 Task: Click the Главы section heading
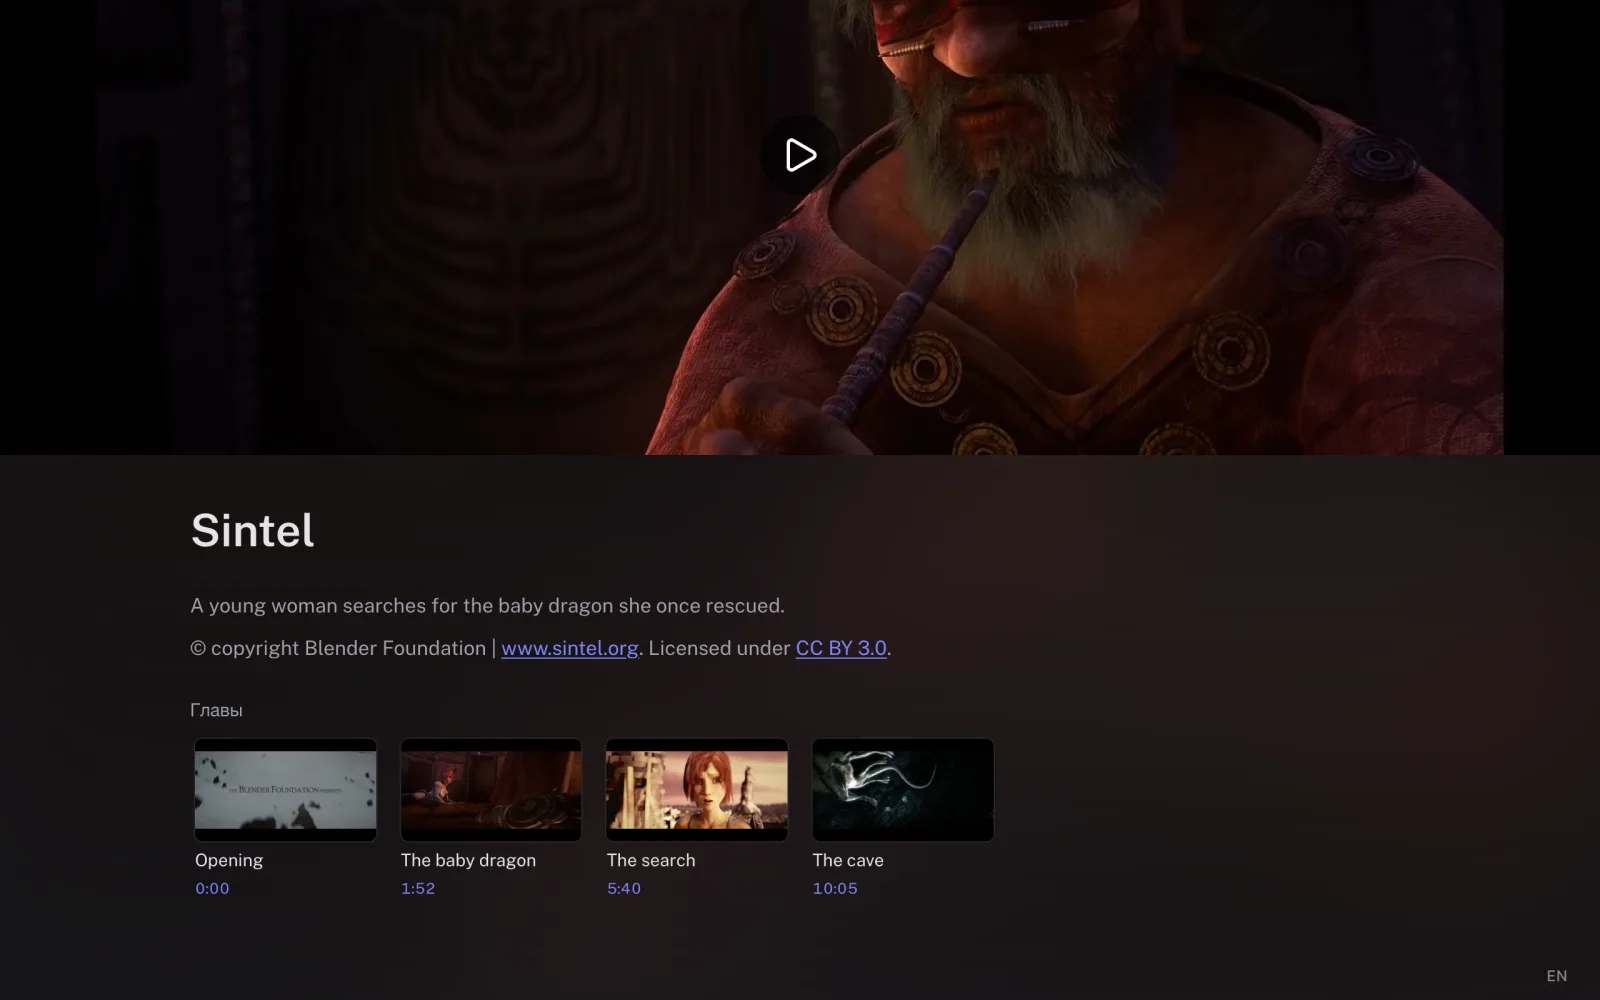coord(216,710)
